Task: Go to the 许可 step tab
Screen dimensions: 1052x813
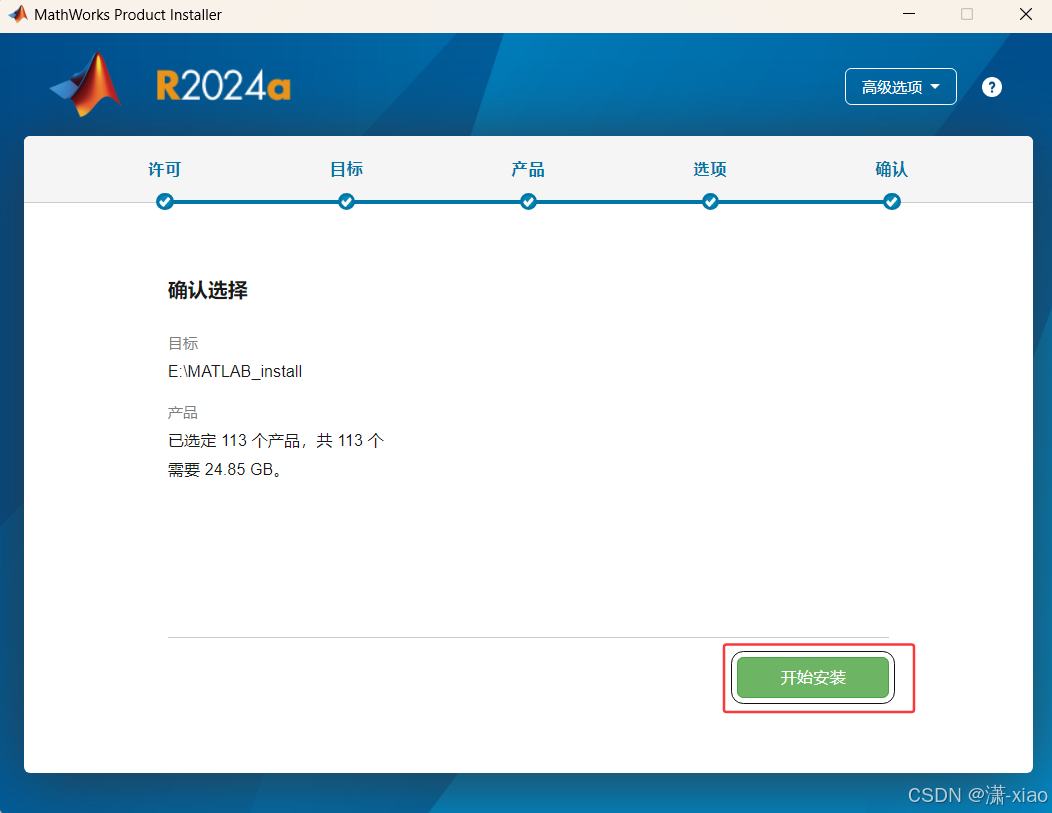Action: click(164, 169)
